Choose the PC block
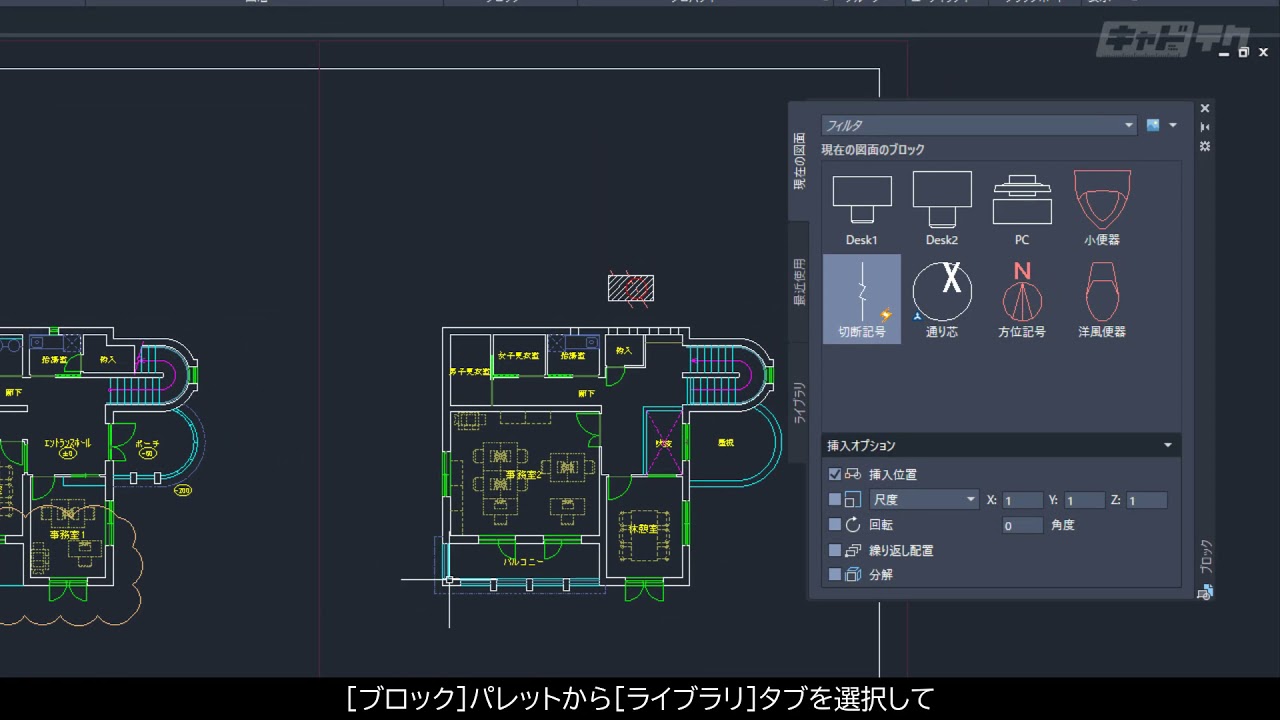Screen dimensions: 1280x720 (1022, 209)
